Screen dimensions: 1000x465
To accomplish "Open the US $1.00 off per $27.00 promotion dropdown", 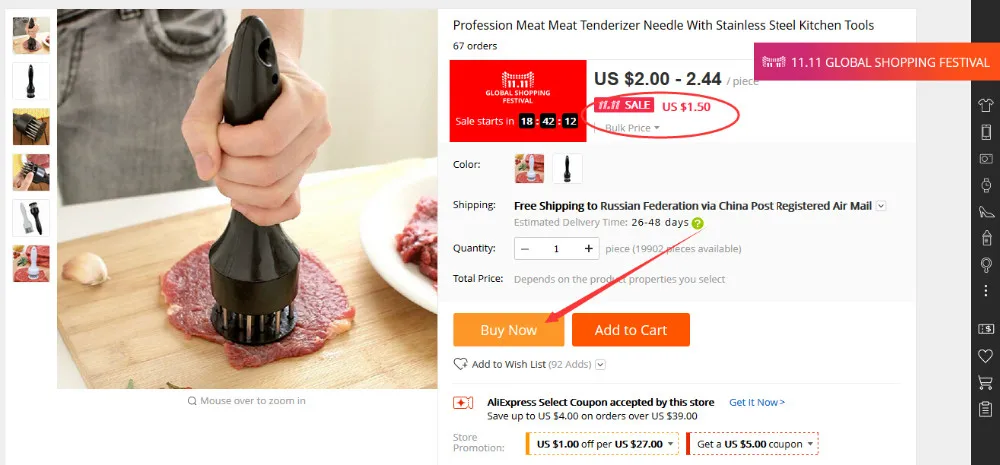I will point(603,444).
